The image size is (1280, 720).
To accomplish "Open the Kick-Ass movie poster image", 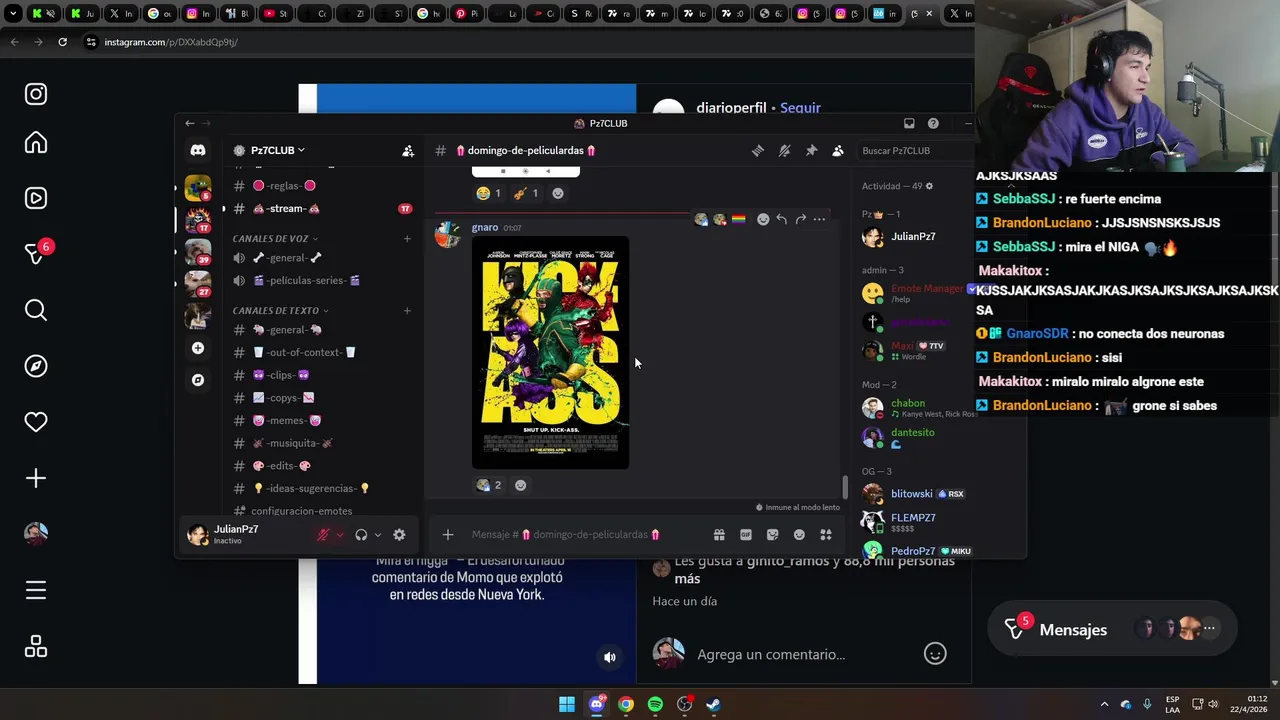I will coord(551,352).
